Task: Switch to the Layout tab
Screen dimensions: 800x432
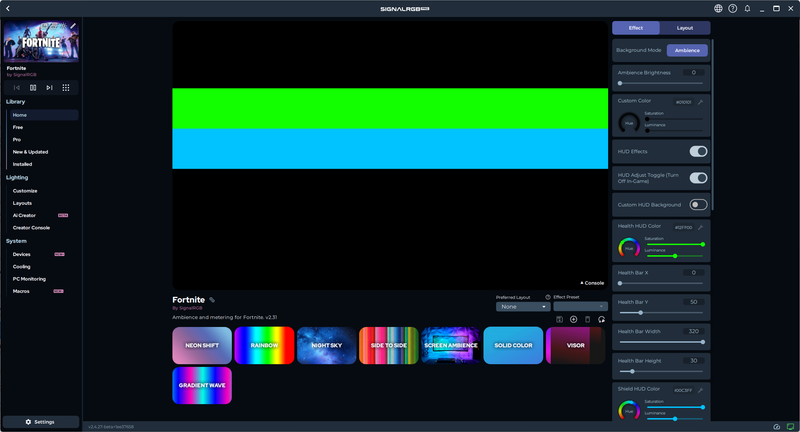Action: tap(684, 28)
